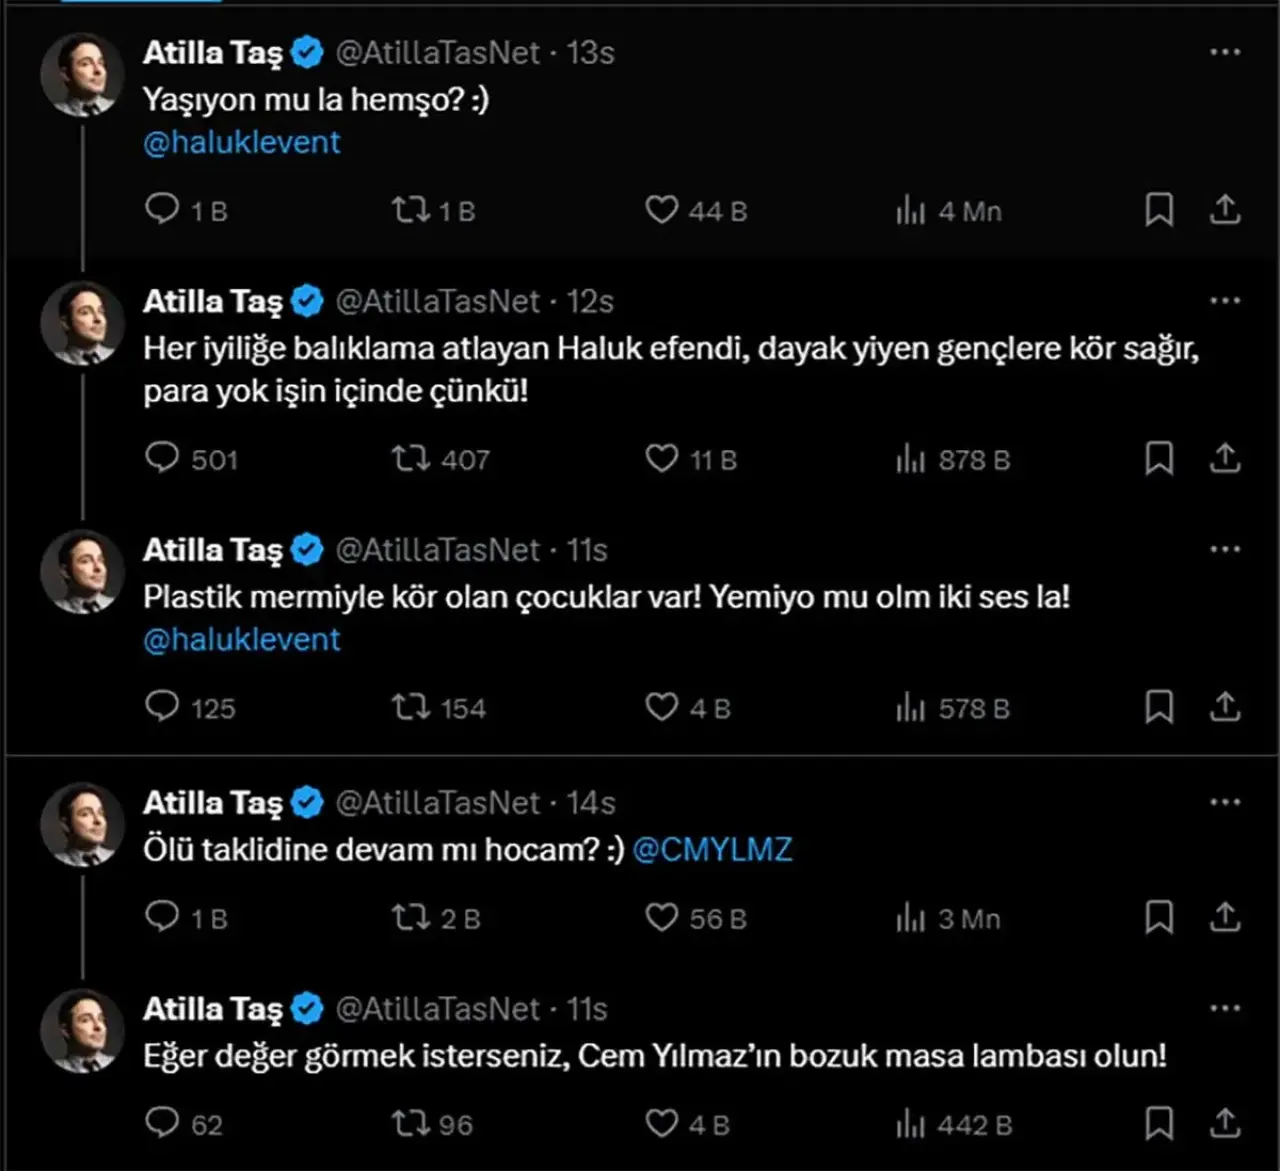This screenshot has width=1280, height=1171.
Task: Click Atilla Taş avatar on the first tweet
Action: pyautogui.click(x=82, y=74)
